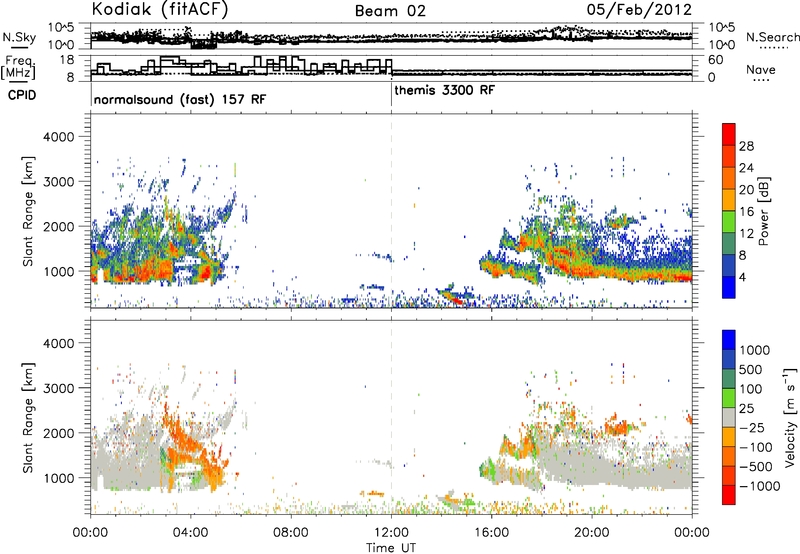Viewport: 800px width, 554px height.
Task: Click blue bottom segment of the Power color bar
Action: point(729,287)
